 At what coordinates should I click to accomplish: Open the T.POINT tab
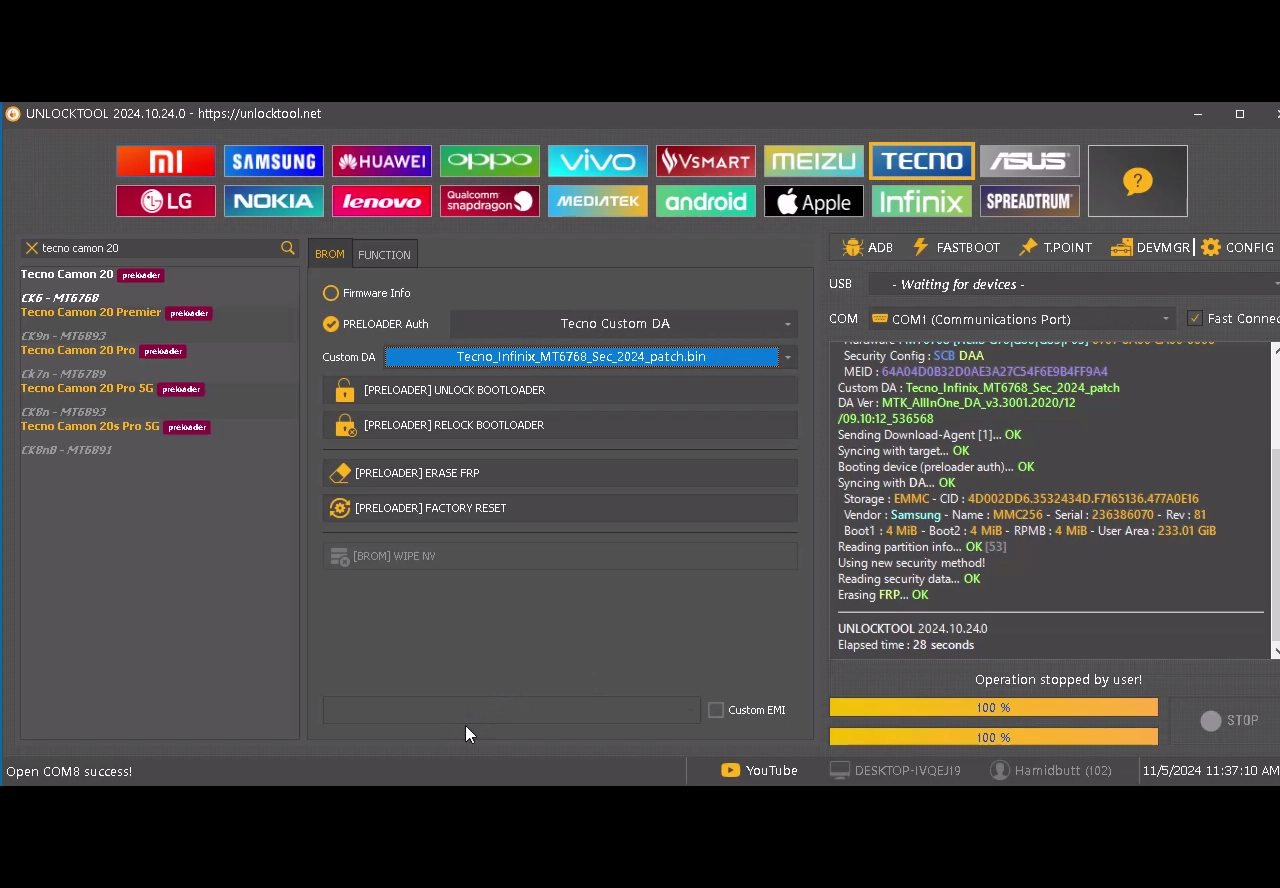click(1056, 247)
